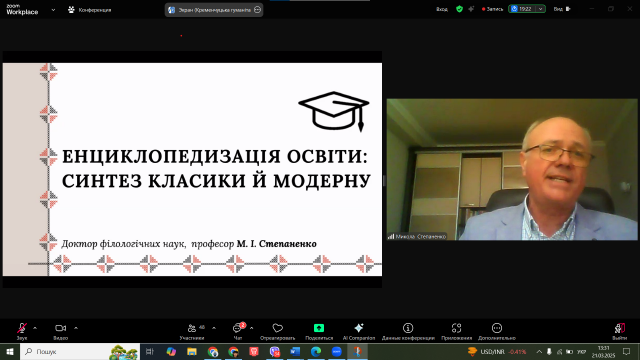
Task: Click the green Поделиться share screen icon
Action: (x=319, y=328)
